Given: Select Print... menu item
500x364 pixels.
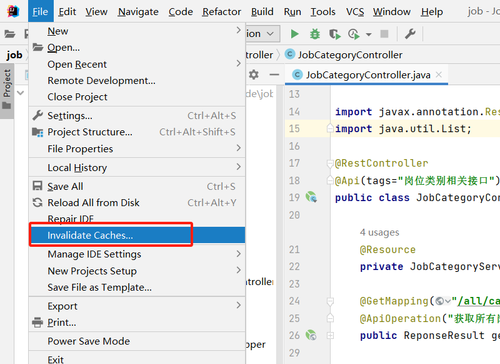Looking at the screenshot, I should click(x=137, y=322).
